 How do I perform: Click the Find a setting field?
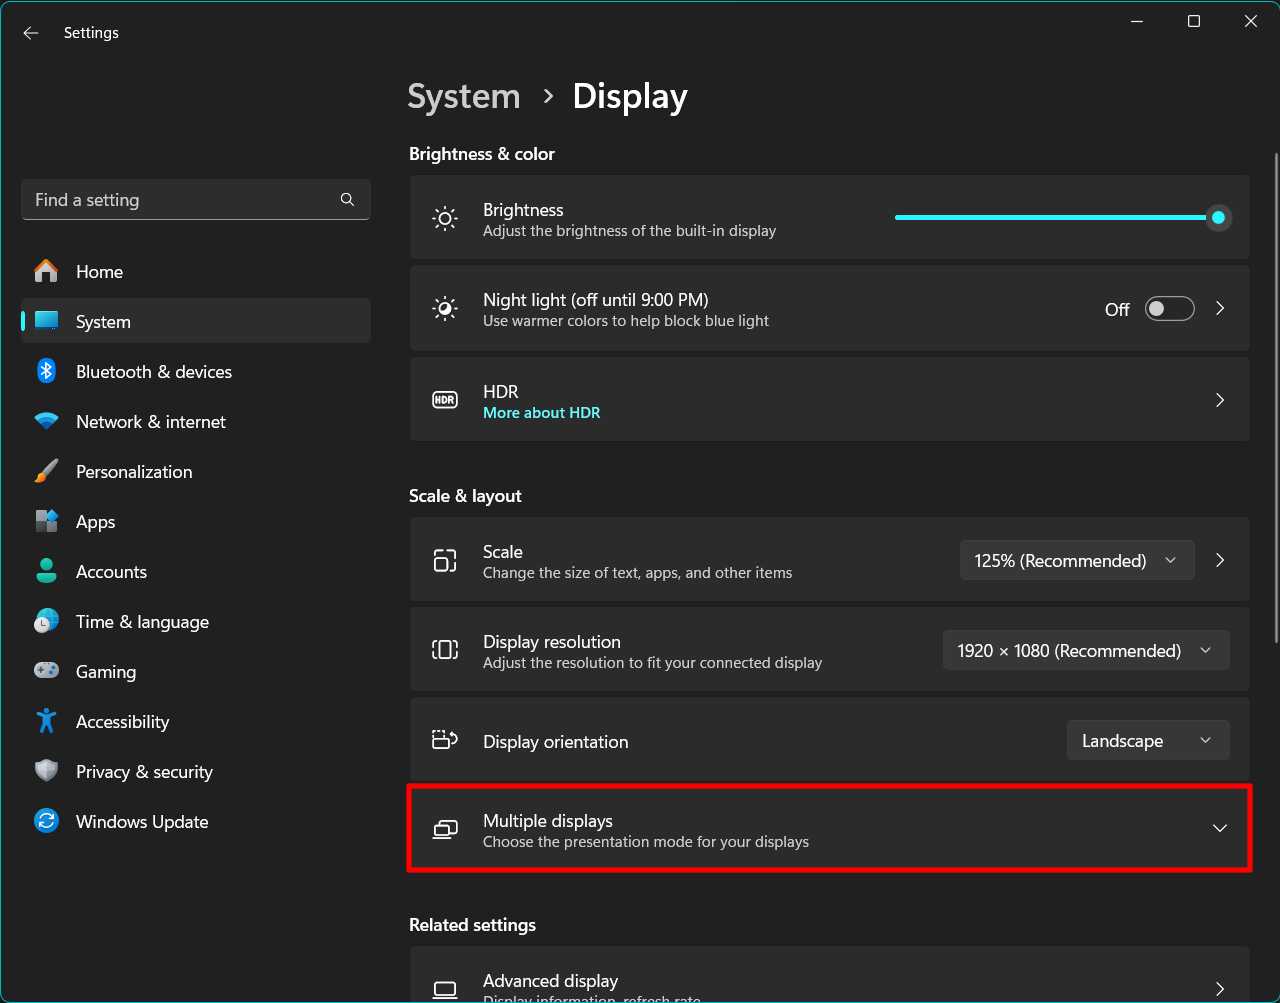coord(196,200)
